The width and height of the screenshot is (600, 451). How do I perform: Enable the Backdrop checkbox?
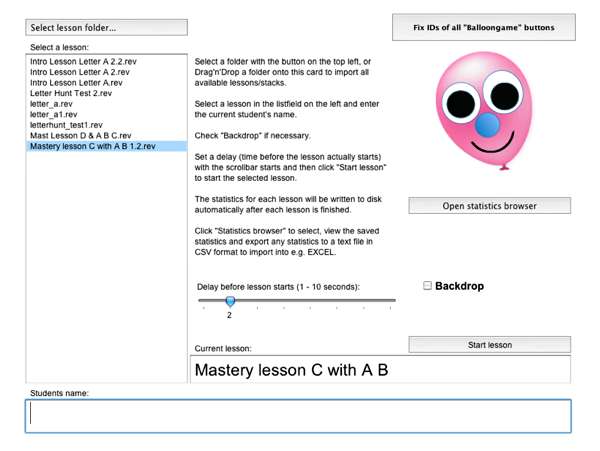[428, 286]
